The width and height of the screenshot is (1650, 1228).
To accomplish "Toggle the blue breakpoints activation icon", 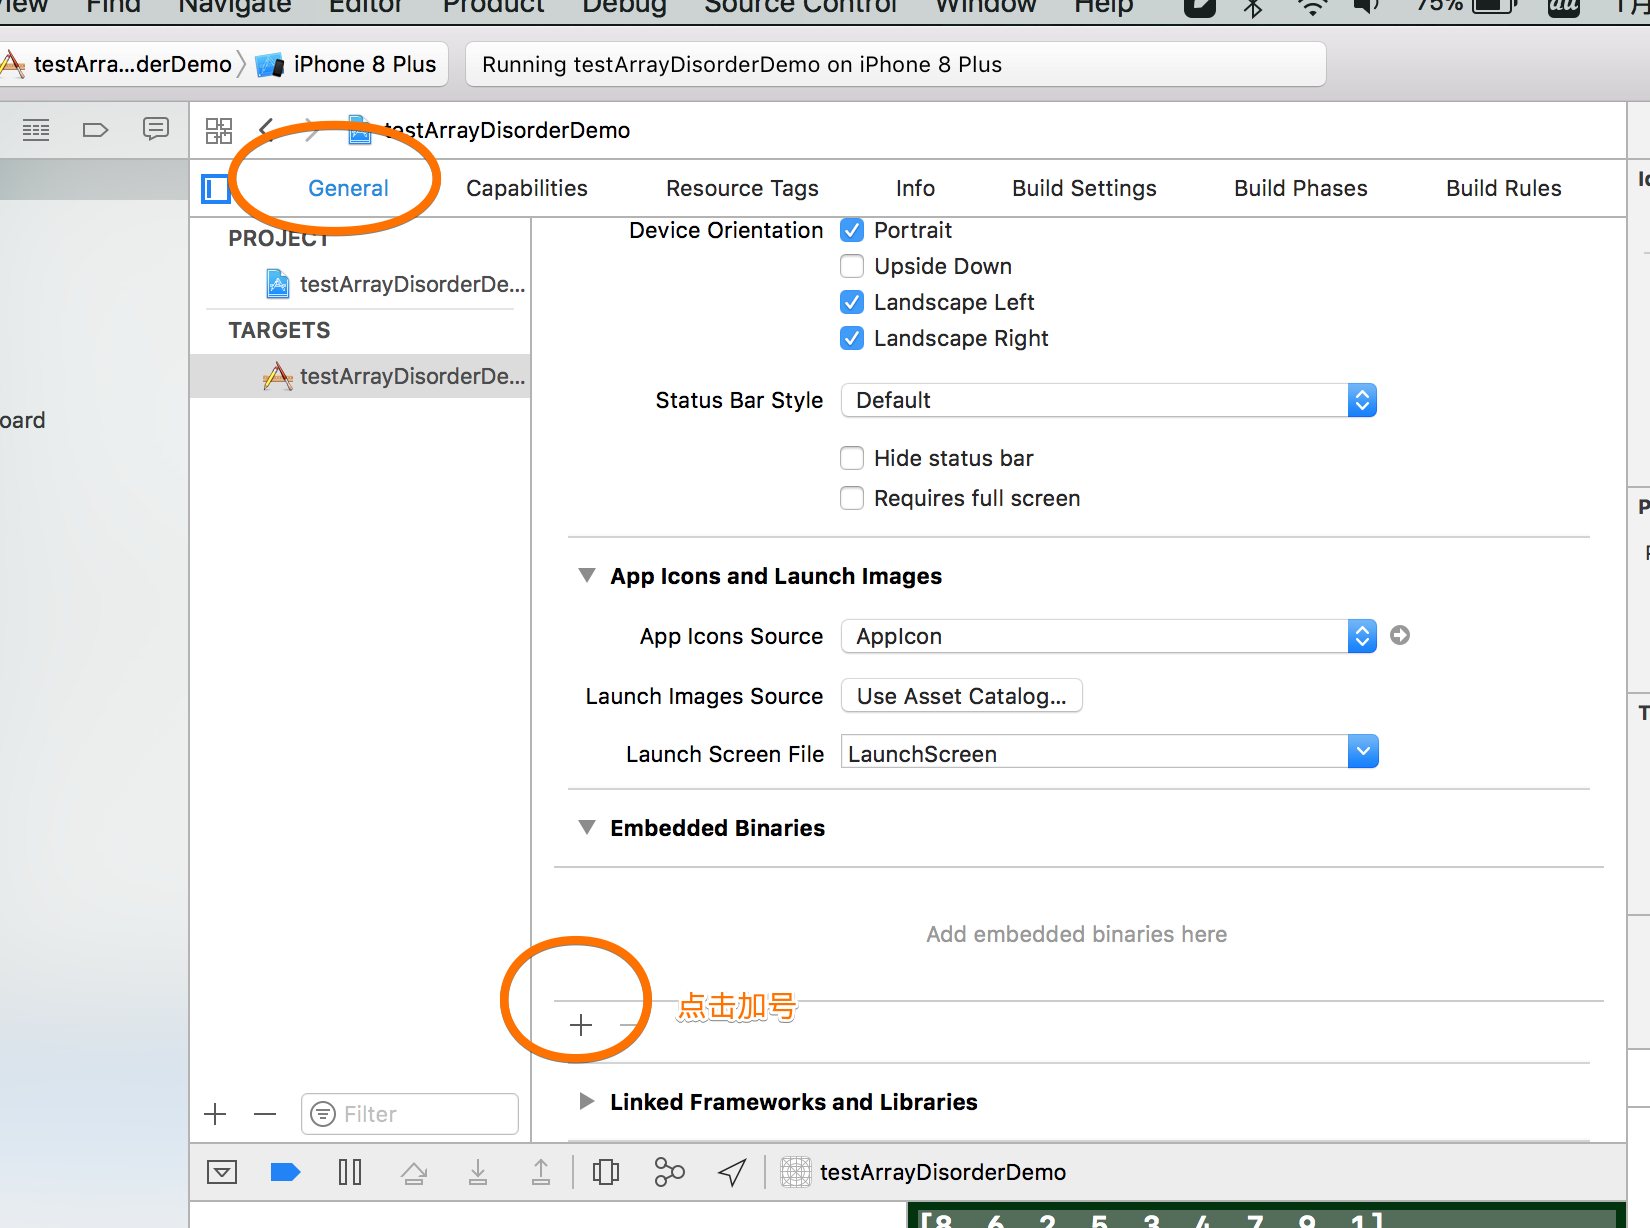I will (x=285, y=1172).
